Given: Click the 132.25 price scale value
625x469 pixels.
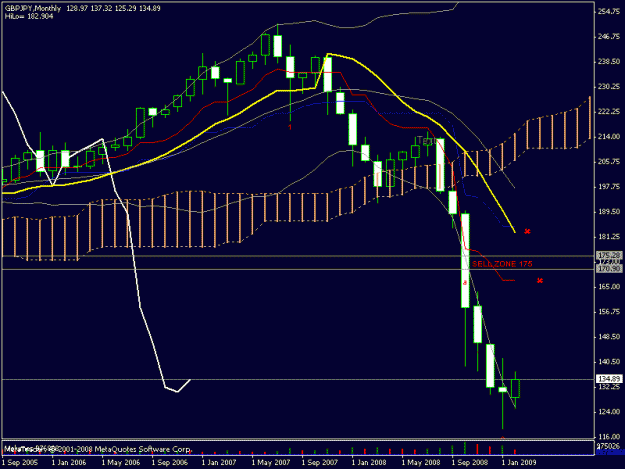Looking at the screenshot, I should coord(609,387).
